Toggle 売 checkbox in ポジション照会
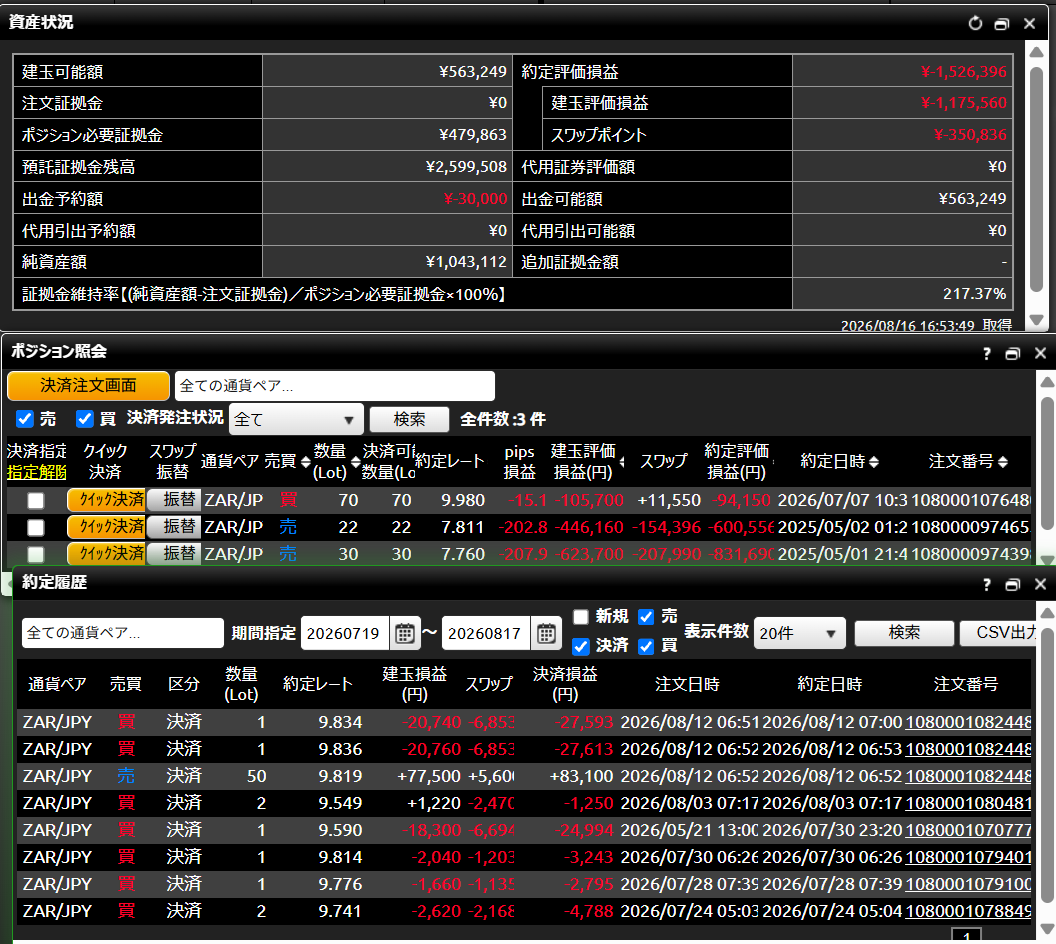 click(x=25, y=419)
